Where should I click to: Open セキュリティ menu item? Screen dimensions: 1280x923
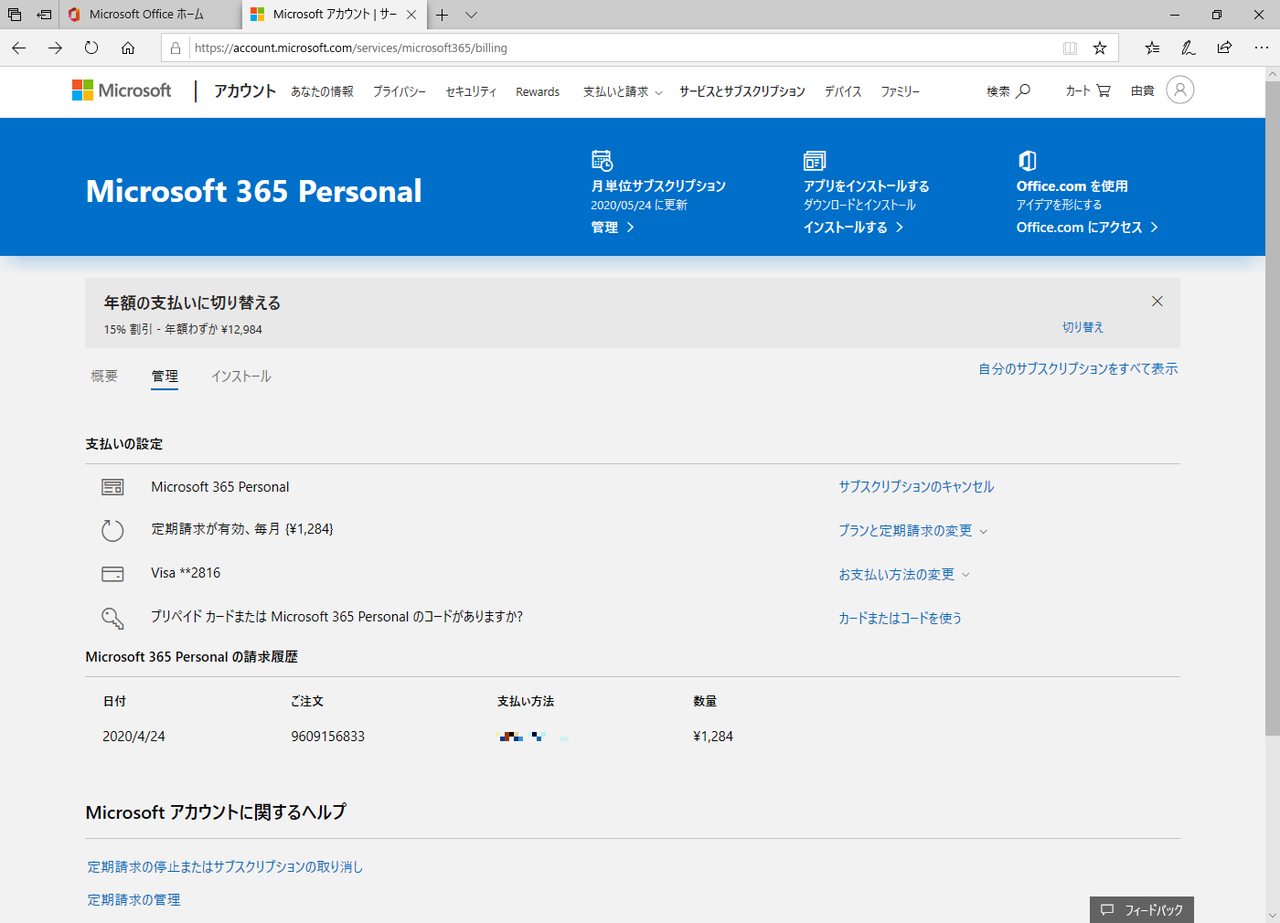[471, 92]
